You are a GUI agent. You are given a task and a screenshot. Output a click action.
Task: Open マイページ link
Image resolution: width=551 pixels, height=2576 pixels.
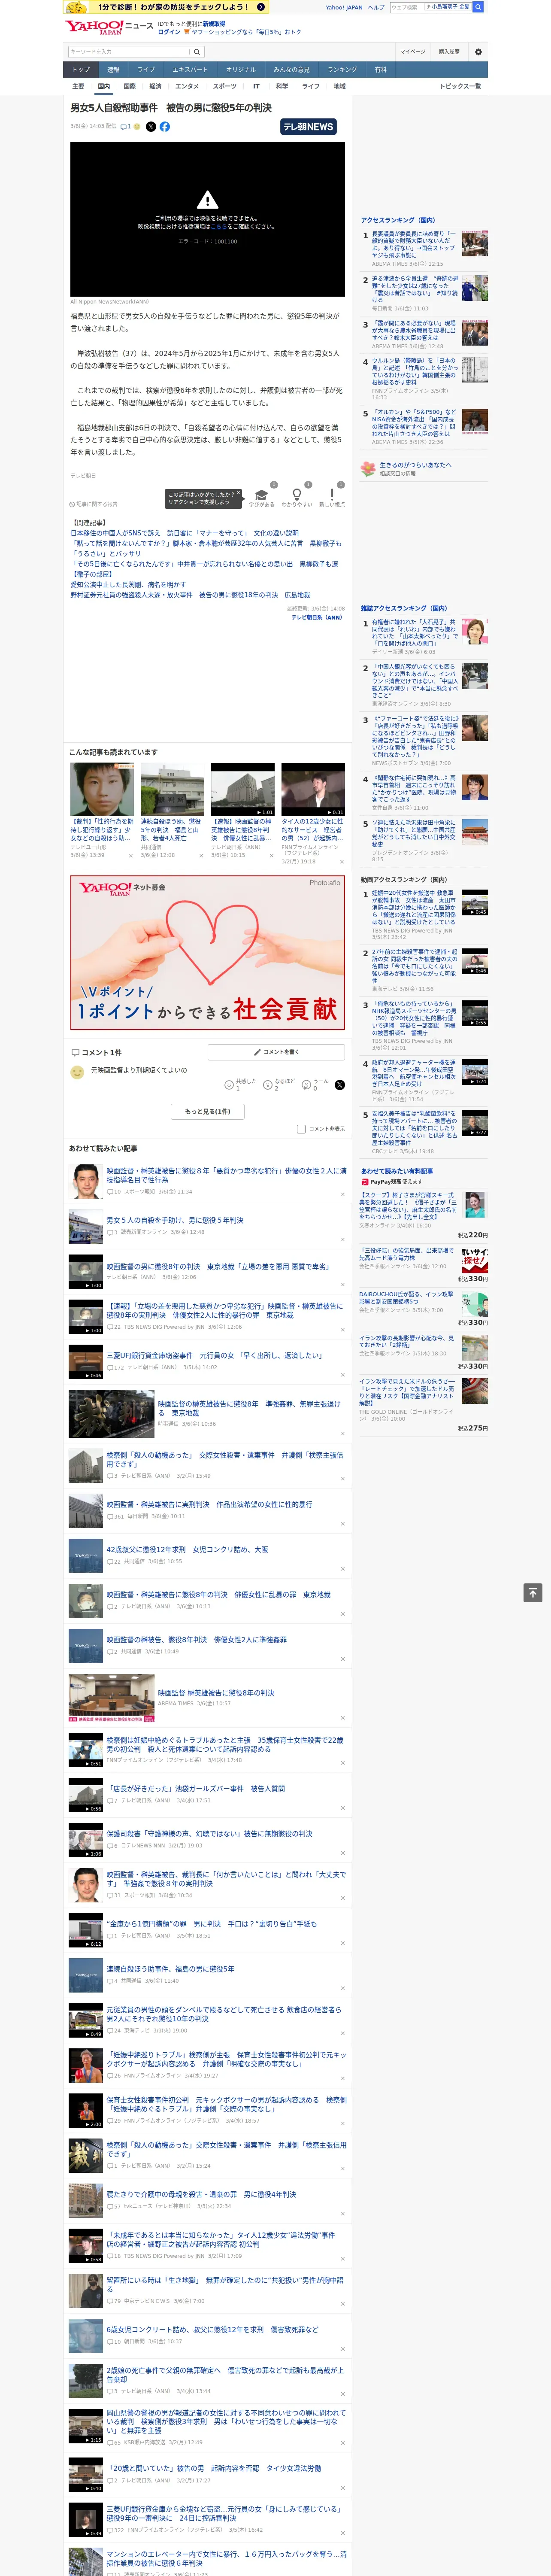click(412, 52)
